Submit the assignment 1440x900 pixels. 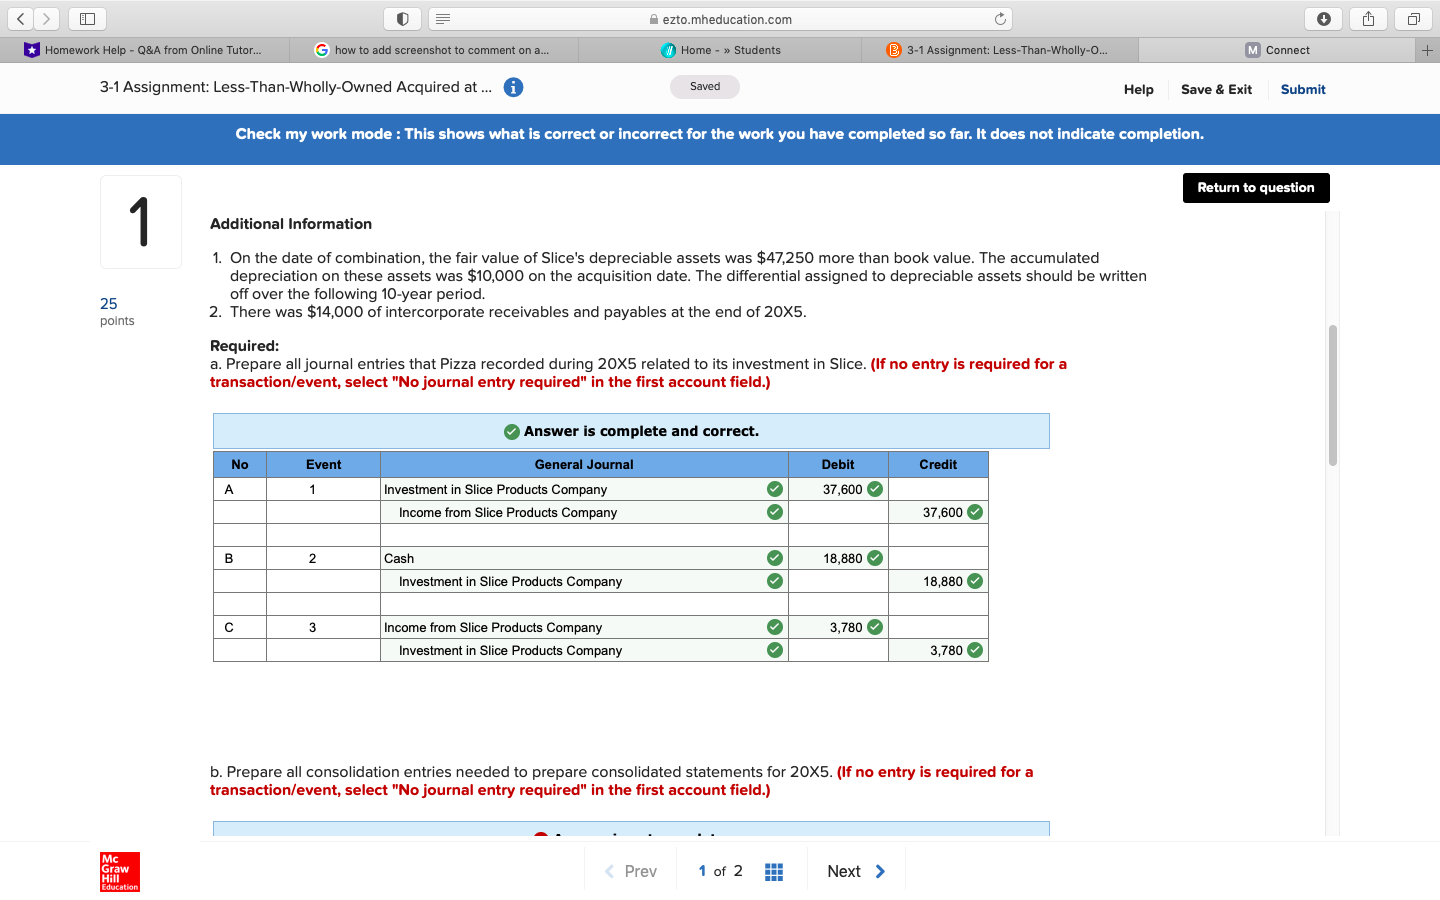point(1303,89)
